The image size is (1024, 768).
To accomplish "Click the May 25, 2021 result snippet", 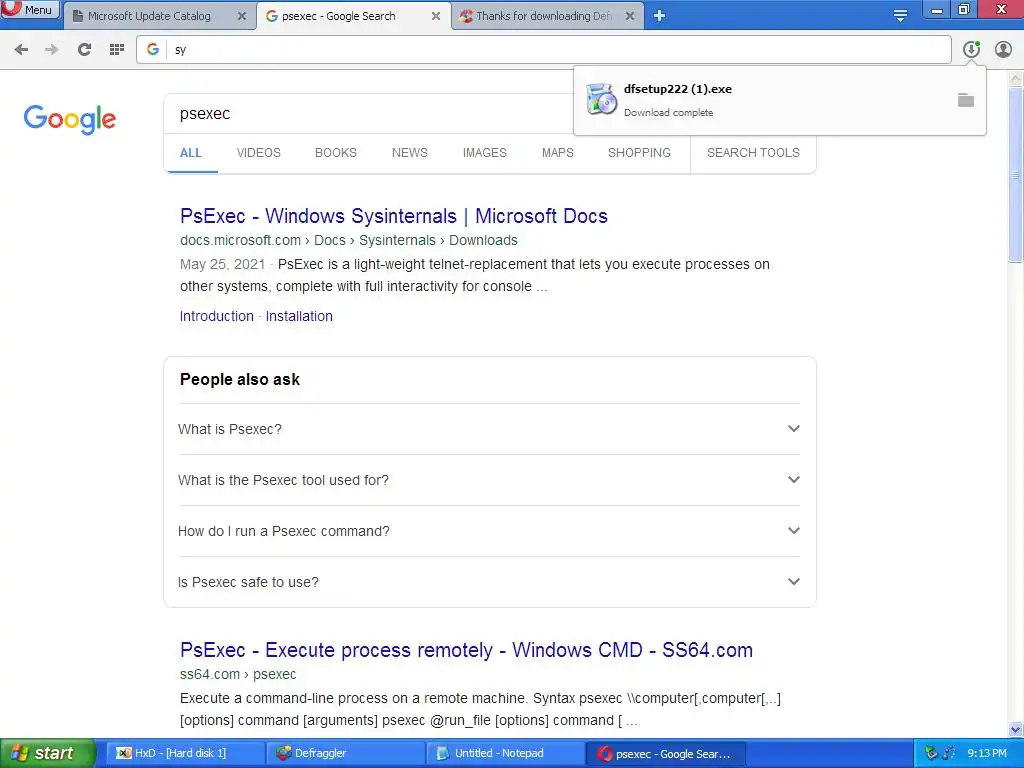I will pos(475,276).
